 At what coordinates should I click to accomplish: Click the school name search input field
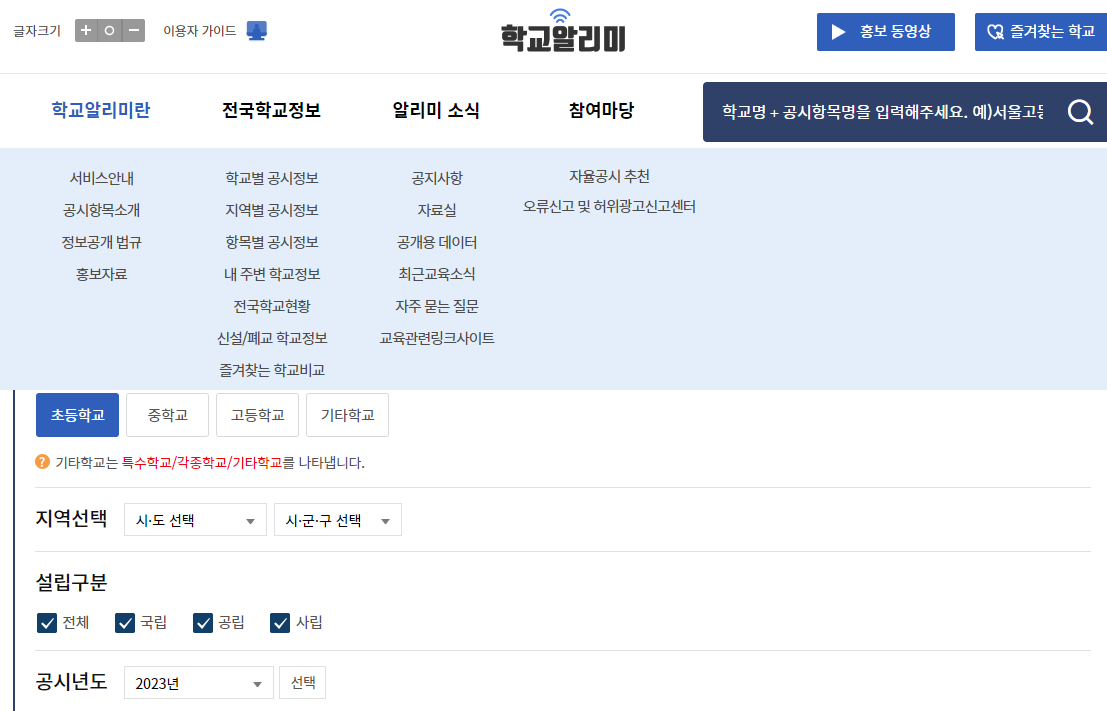point(880,112)
